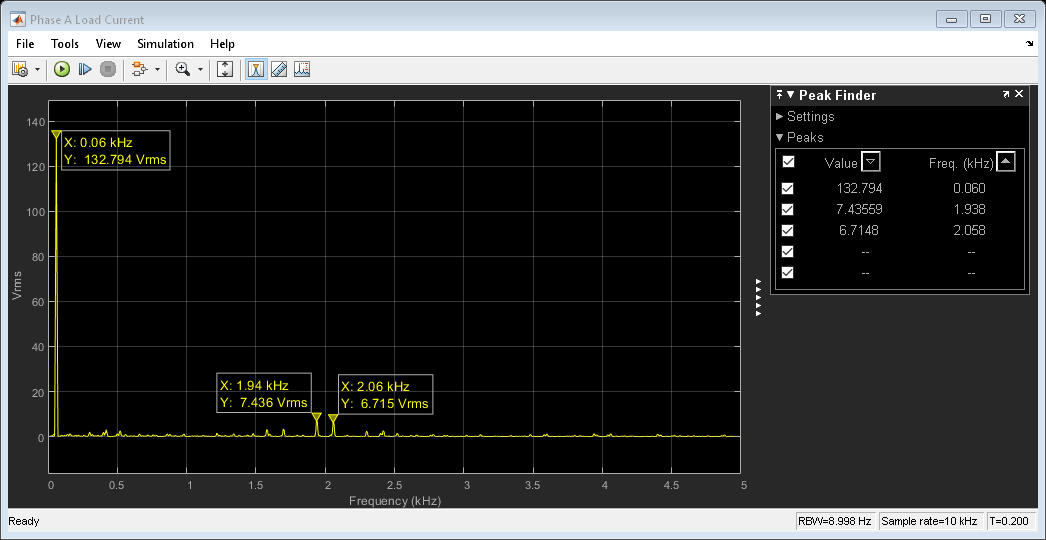Open the zoom tool dropdown arrow
Image resolution: width=1046 pixels, height=540 pixels.
pyautogui.click(x=199, y=69)
